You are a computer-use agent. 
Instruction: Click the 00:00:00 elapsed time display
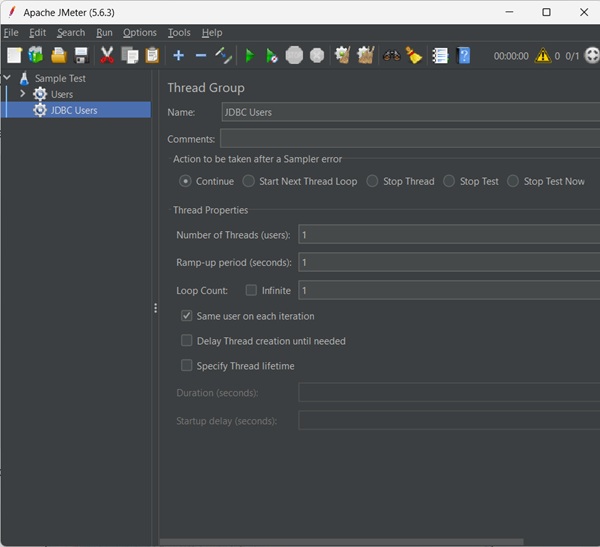coord(511,56)
